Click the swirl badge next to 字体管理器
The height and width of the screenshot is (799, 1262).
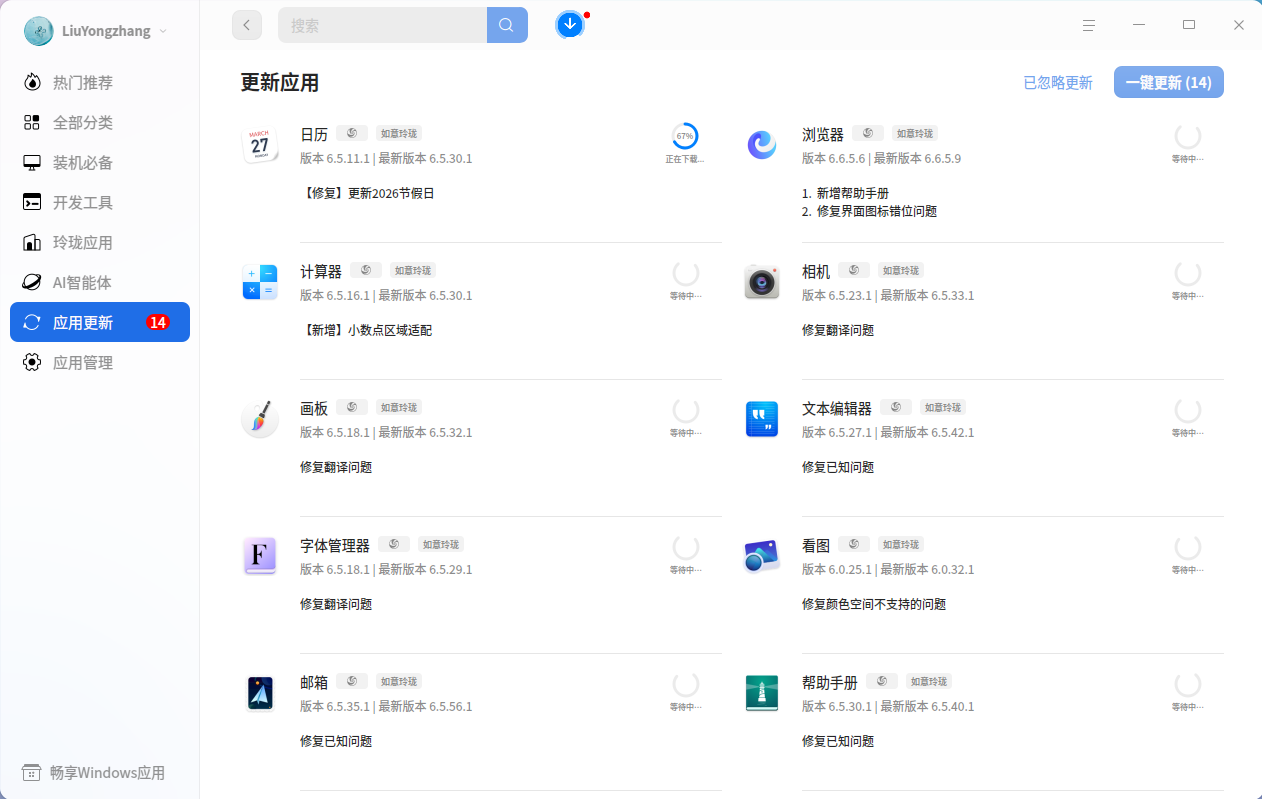(394, 544)
